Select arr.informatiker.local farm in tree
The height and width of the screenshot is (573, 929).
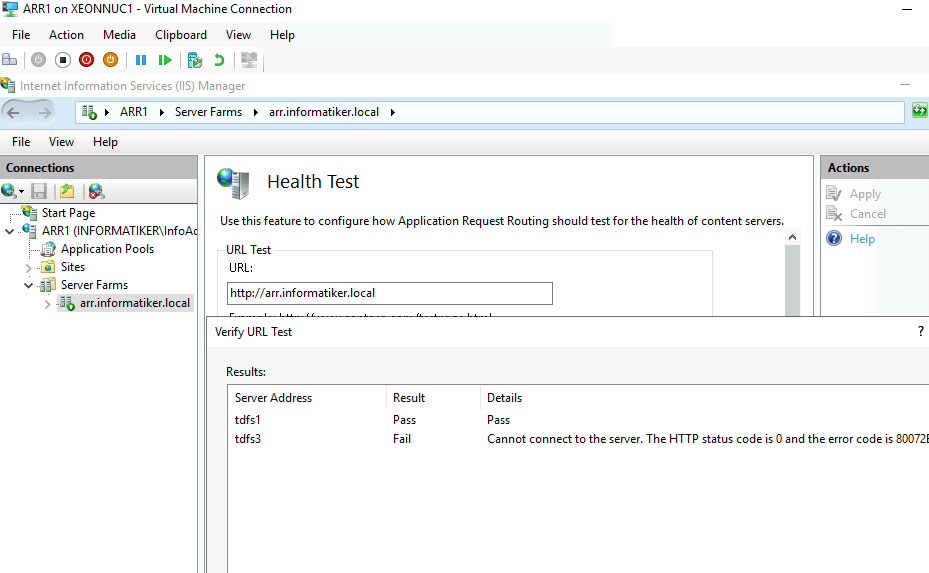(134, 303)
